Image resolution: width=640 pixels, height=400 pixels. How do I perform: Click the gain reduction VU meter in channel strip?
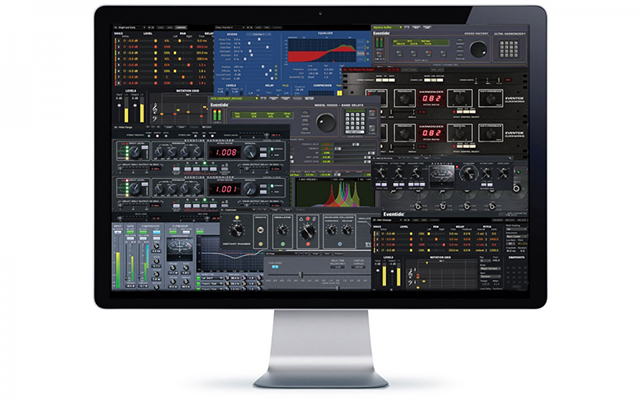click(x=179, y=247)
